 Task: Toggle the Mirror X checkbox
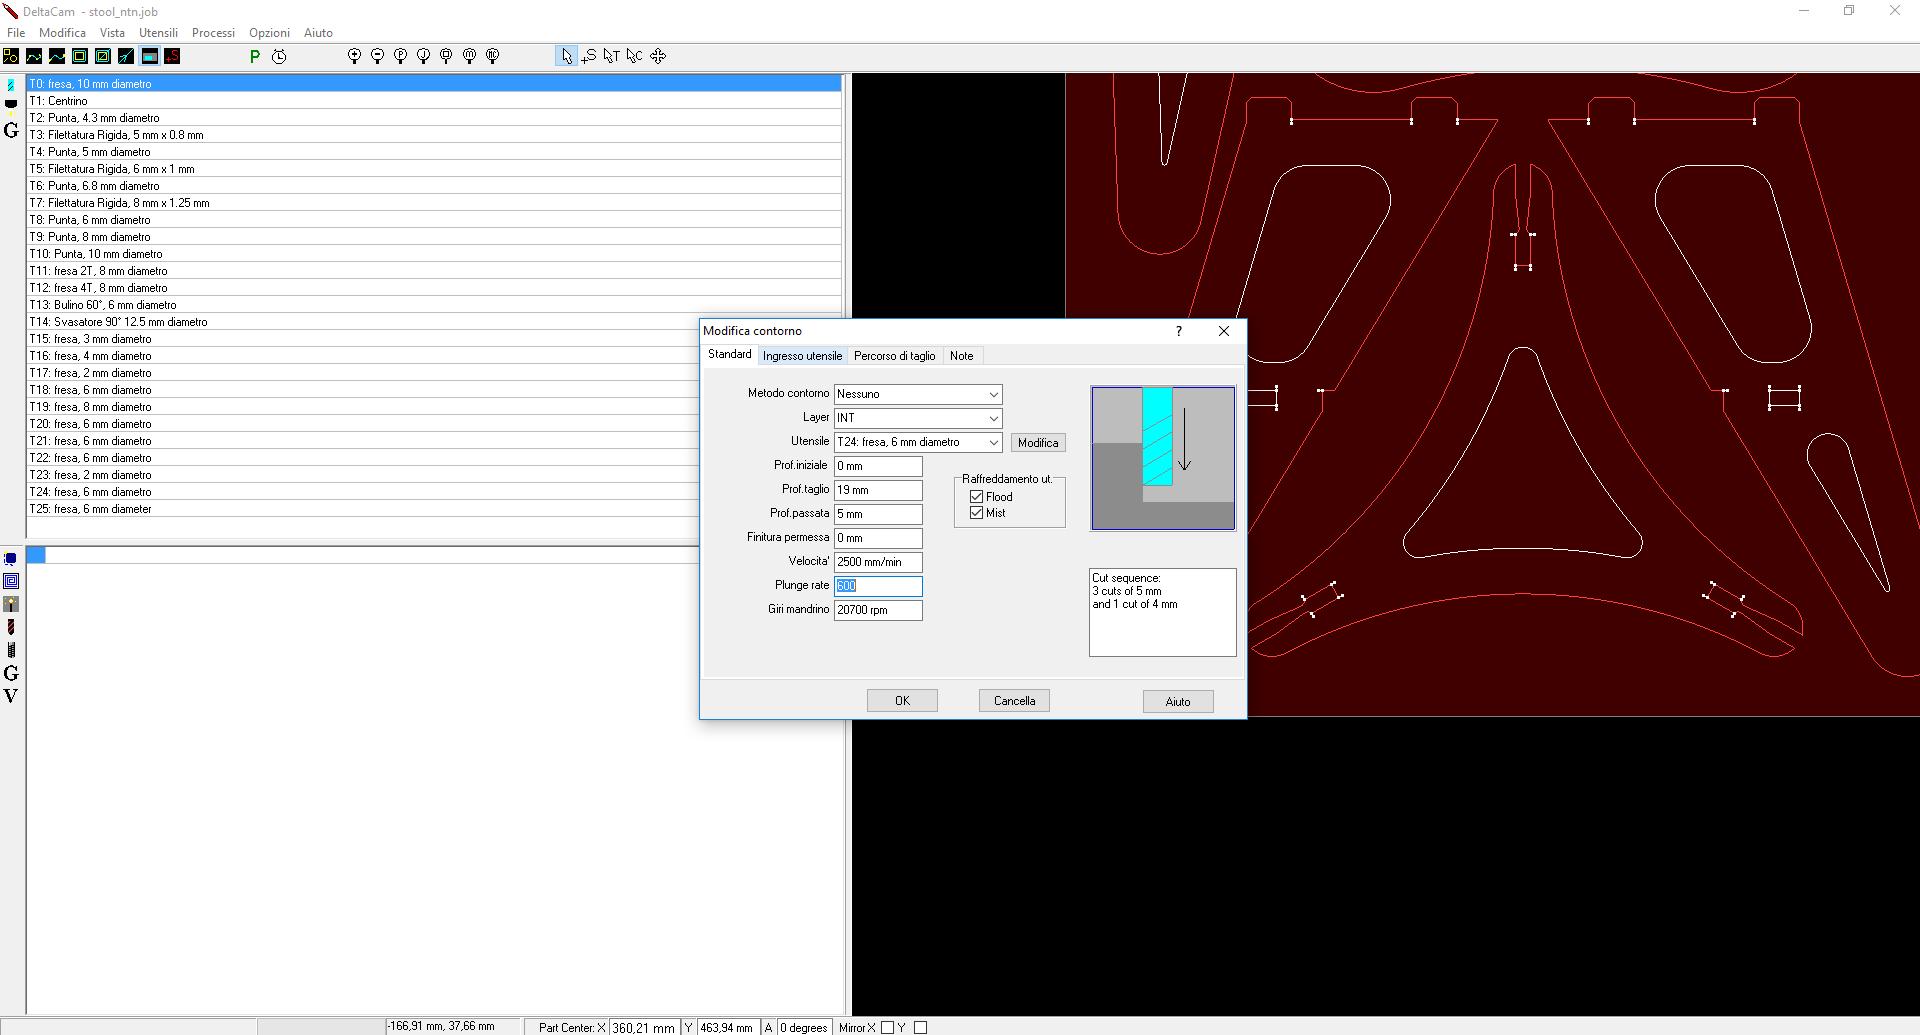(x=887, y=1027)
